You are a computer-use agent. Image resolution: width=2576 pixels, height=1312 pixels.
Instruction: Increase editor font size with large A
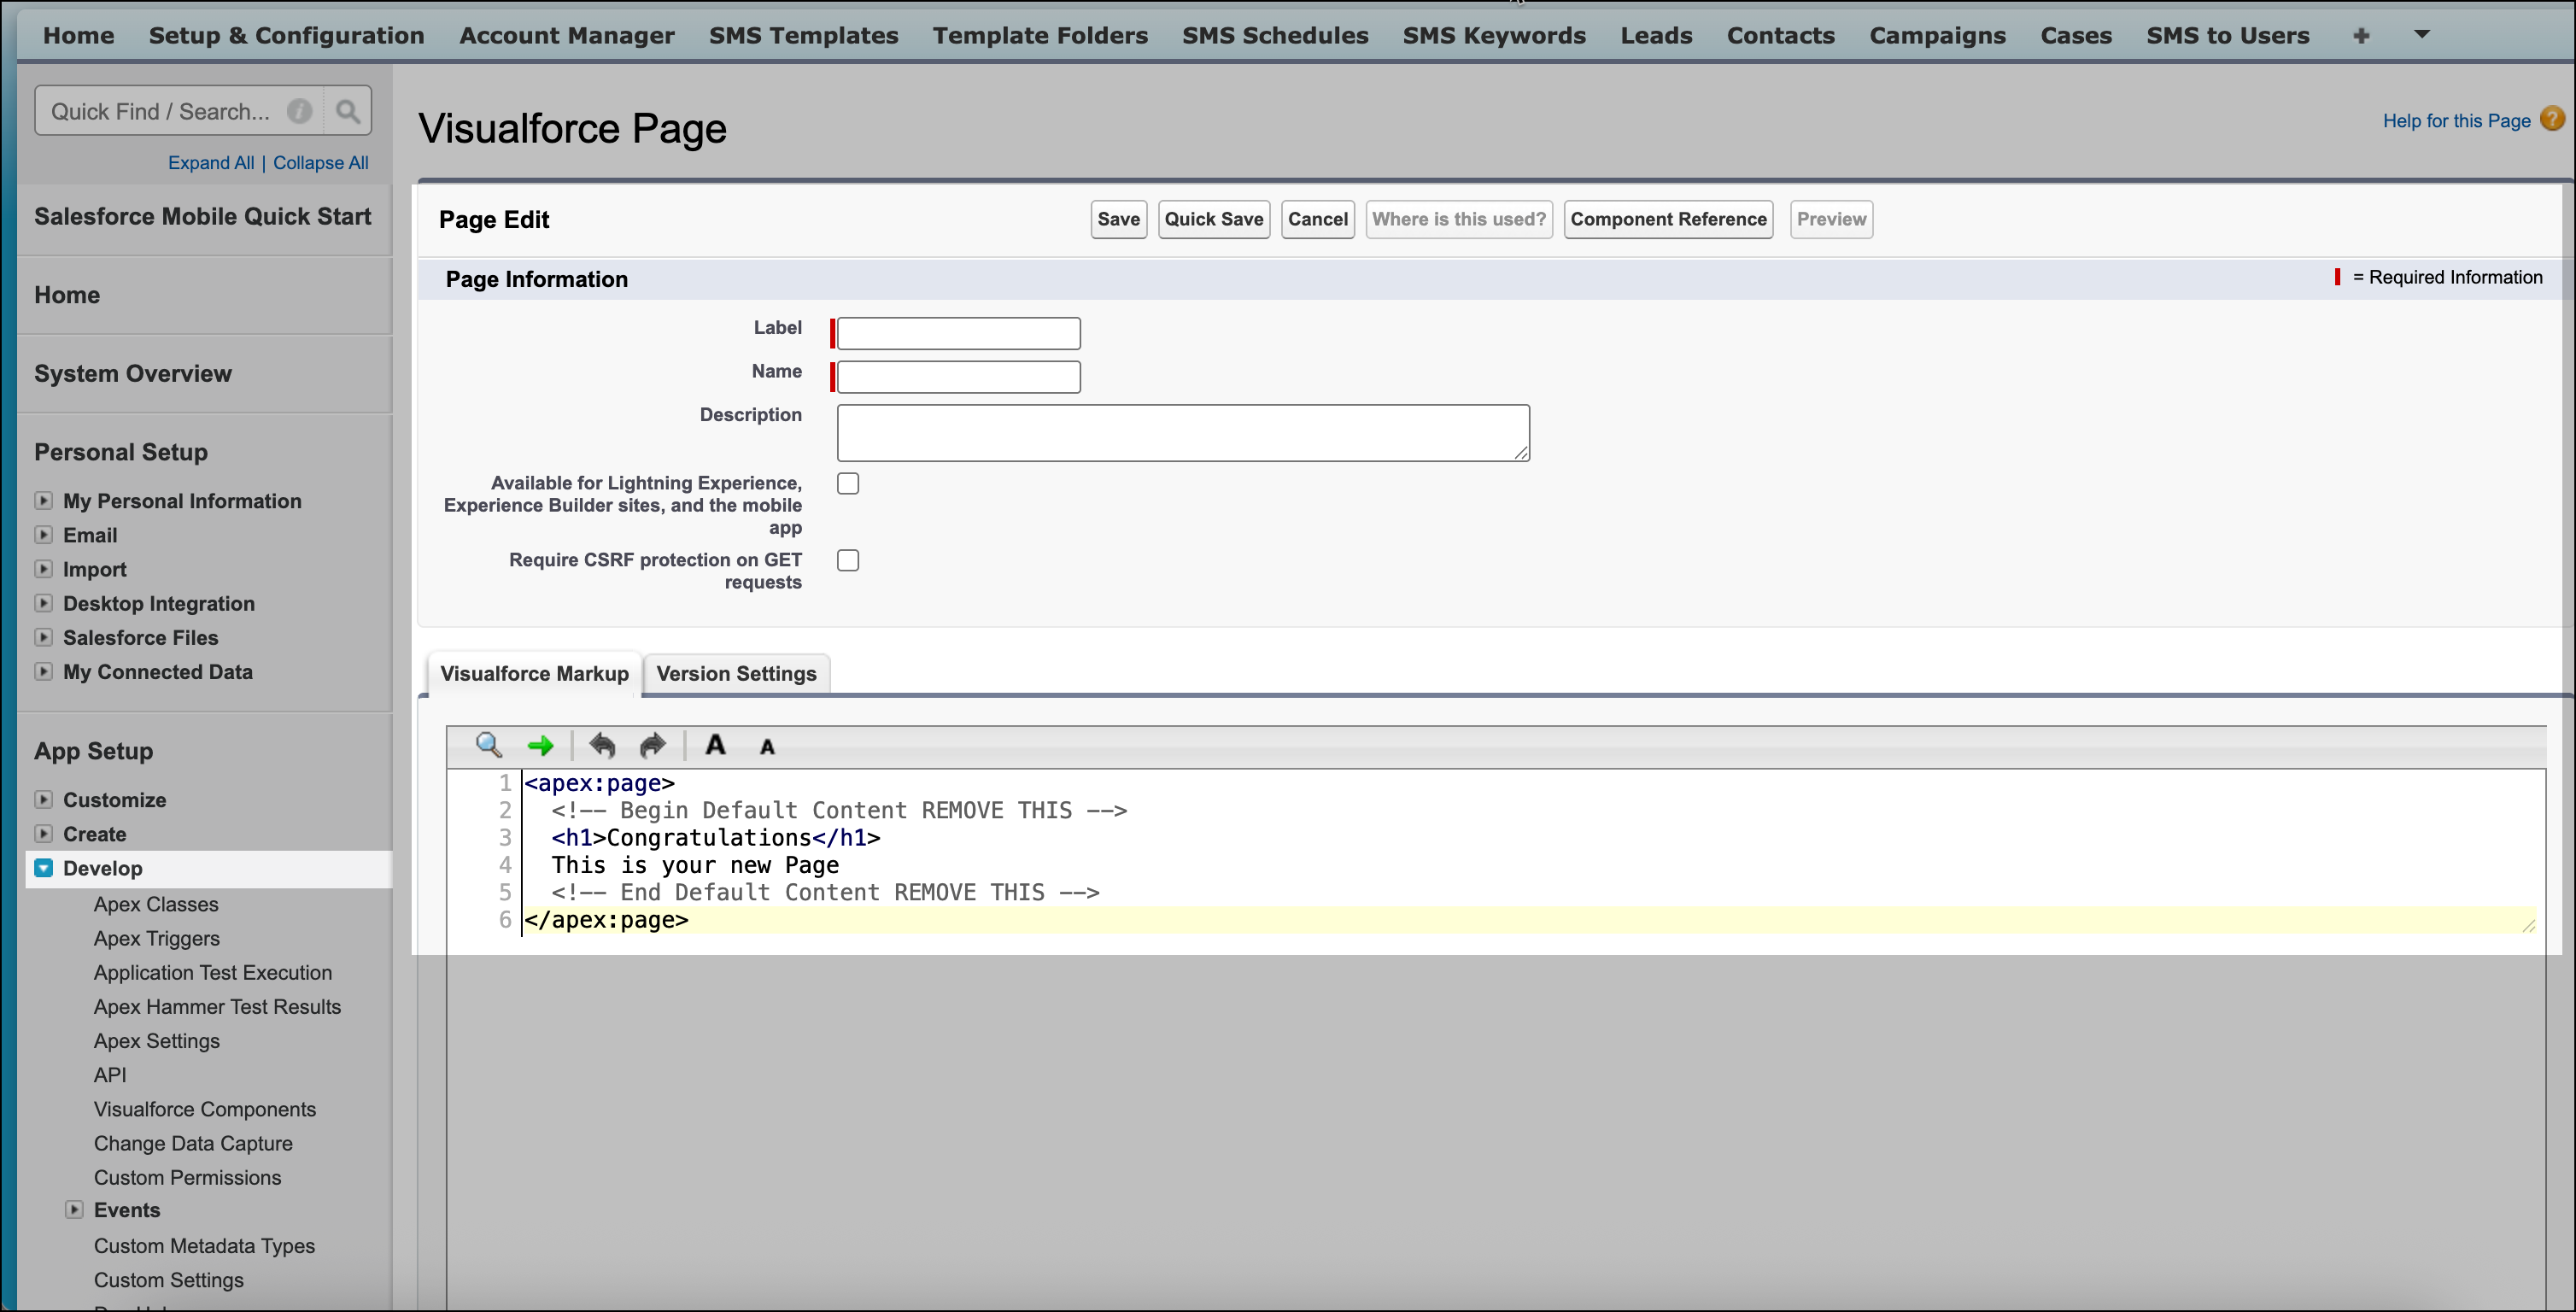click(715, 745)
